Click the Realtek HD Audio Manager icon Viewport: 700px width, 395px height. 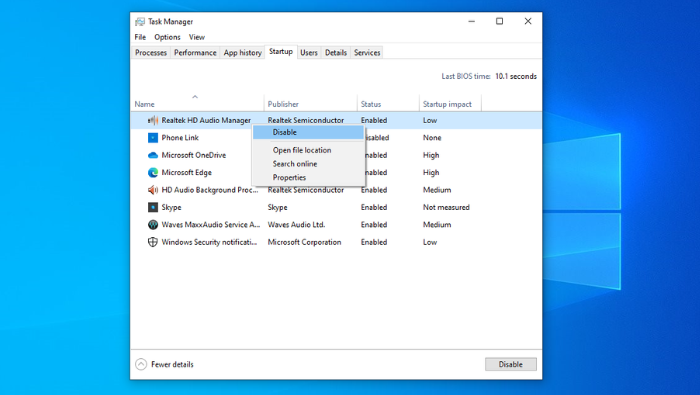[x=153, y=120]
